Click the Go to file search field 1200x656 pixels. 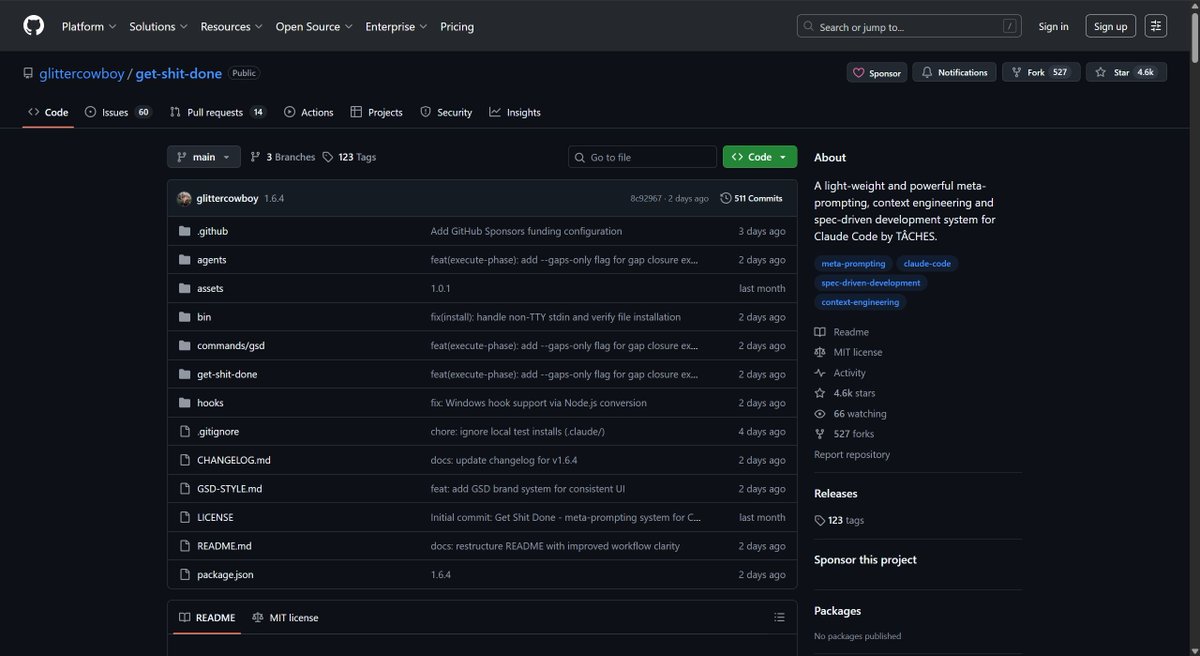point(643,157)
